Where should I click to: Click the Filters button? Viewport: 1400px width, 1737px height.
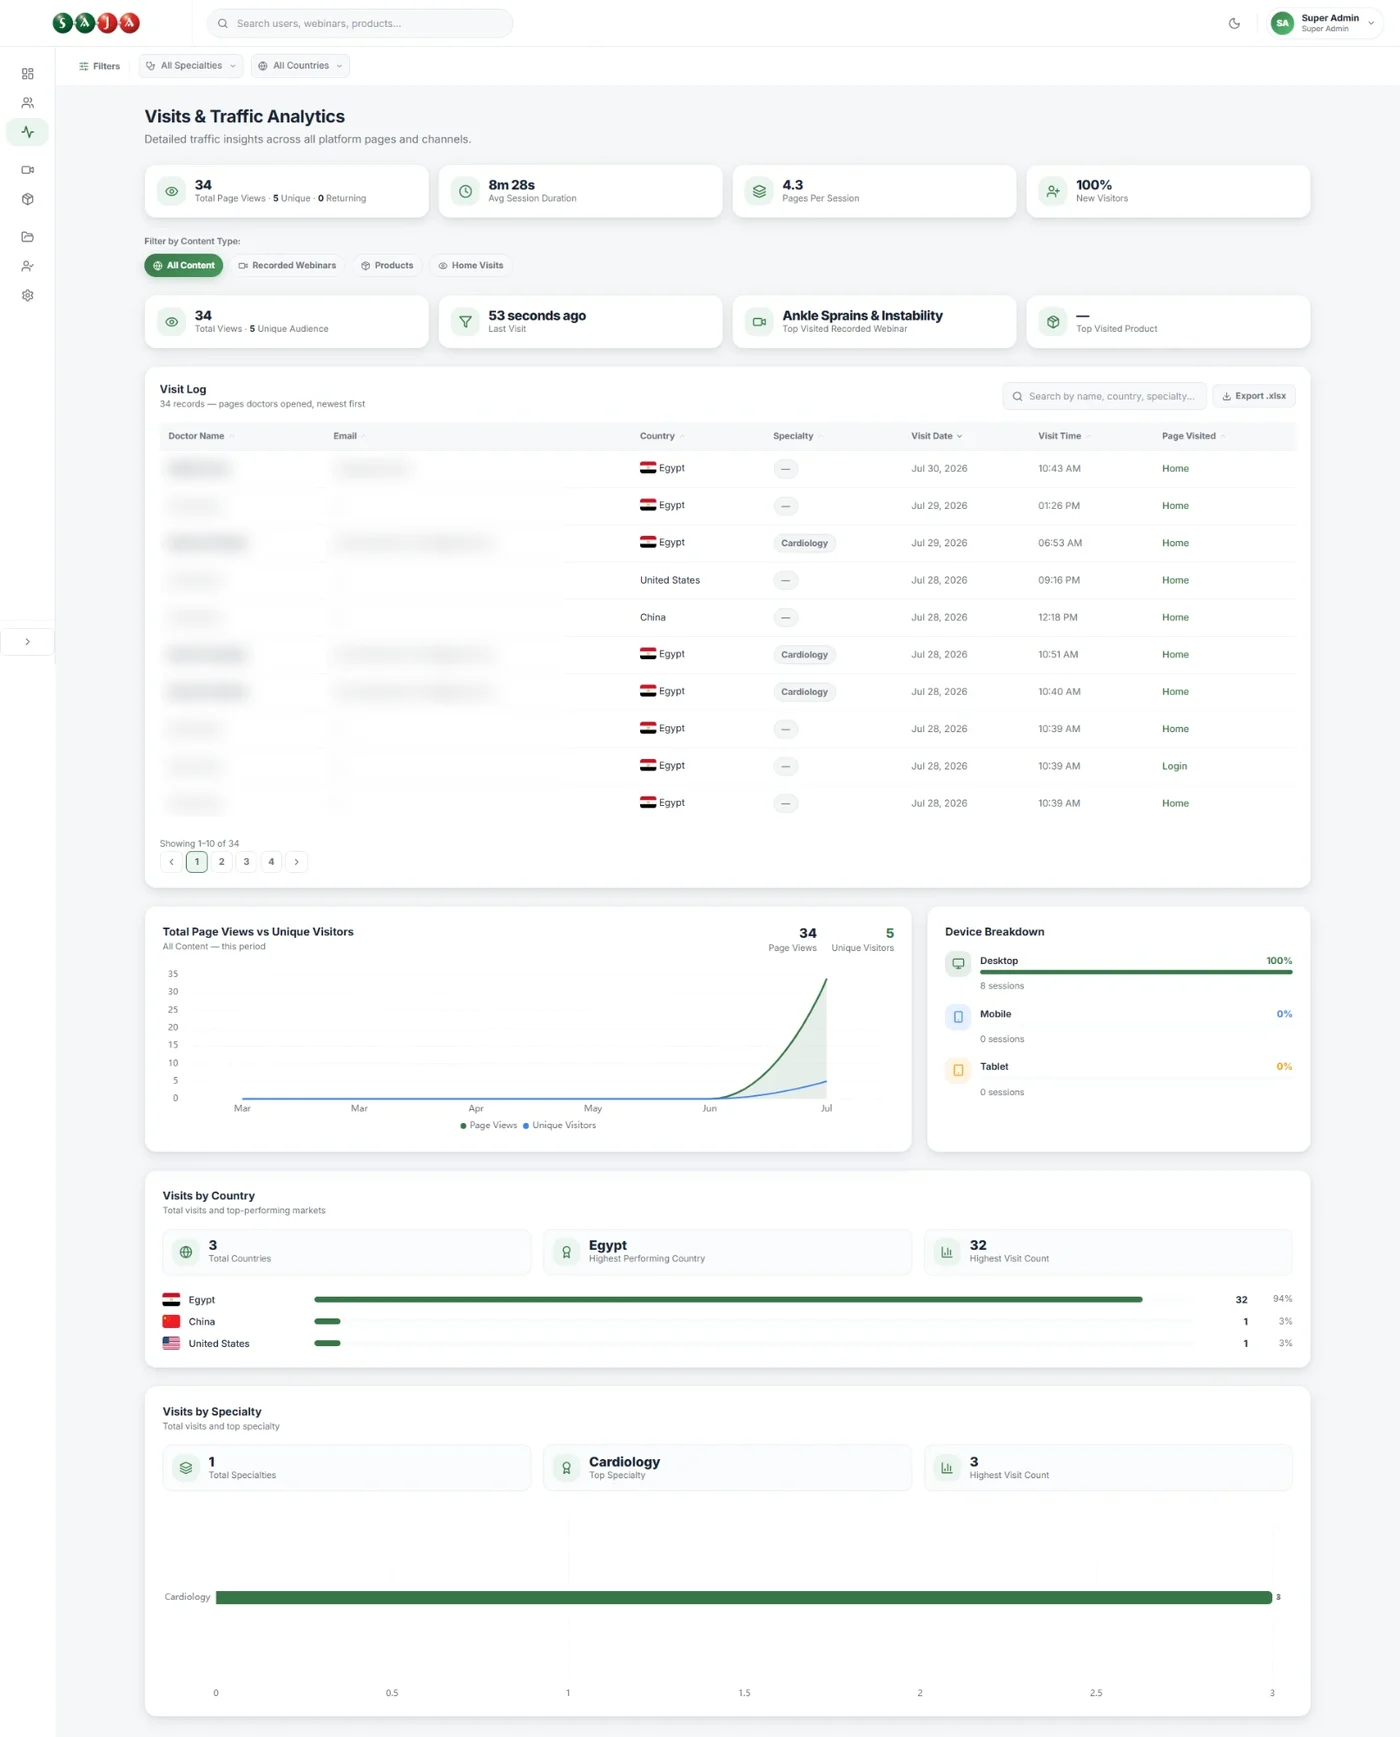[99, 66]
